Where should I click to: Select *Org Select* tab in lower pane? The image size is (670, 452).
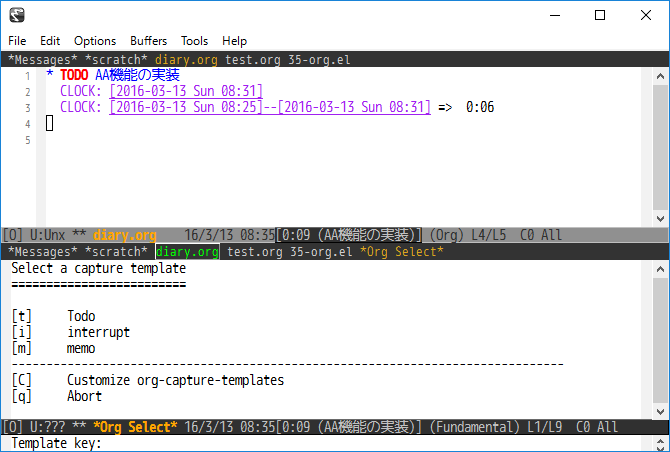[402, 252]
